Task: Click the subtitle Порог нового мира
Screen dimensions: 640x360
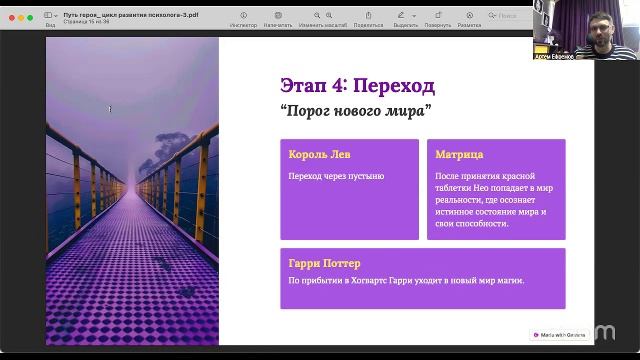Action: 356,111
